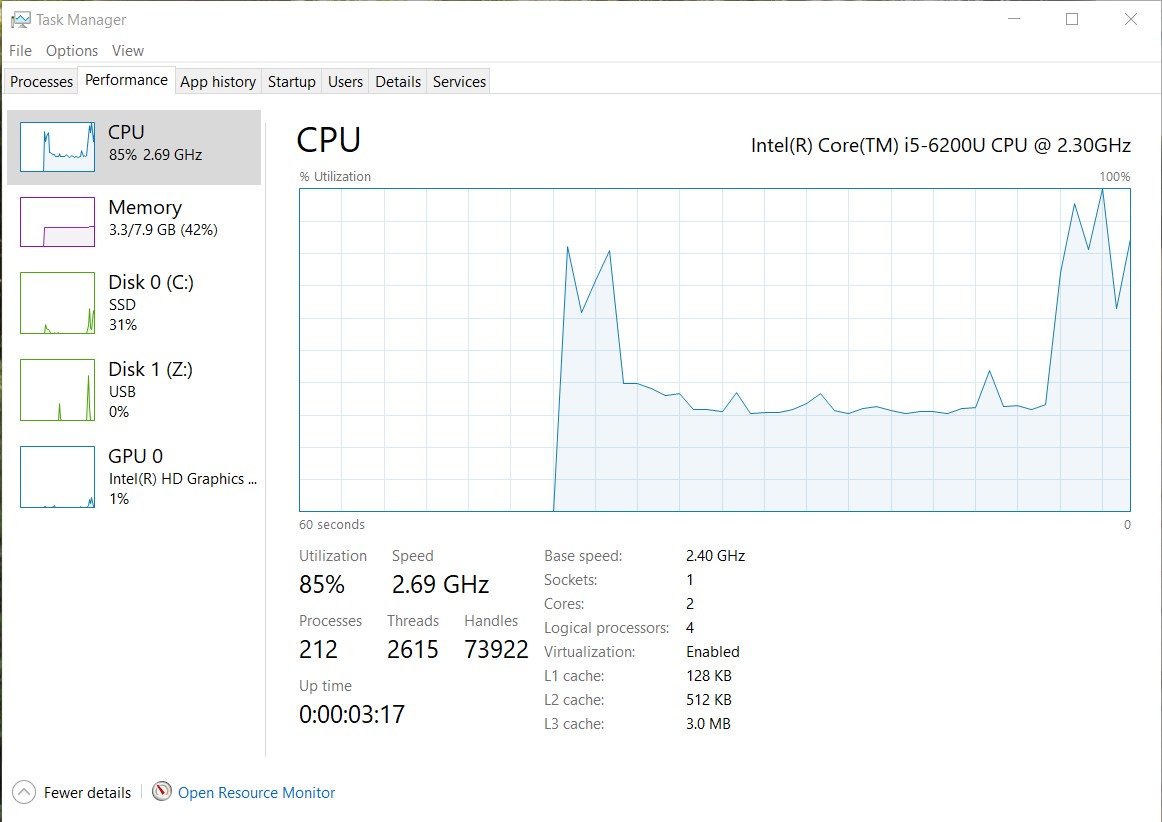Open the Startup tab
The width and height of the screenshot is (1162, 822).
pyautogui.click(x=291, y=82)
